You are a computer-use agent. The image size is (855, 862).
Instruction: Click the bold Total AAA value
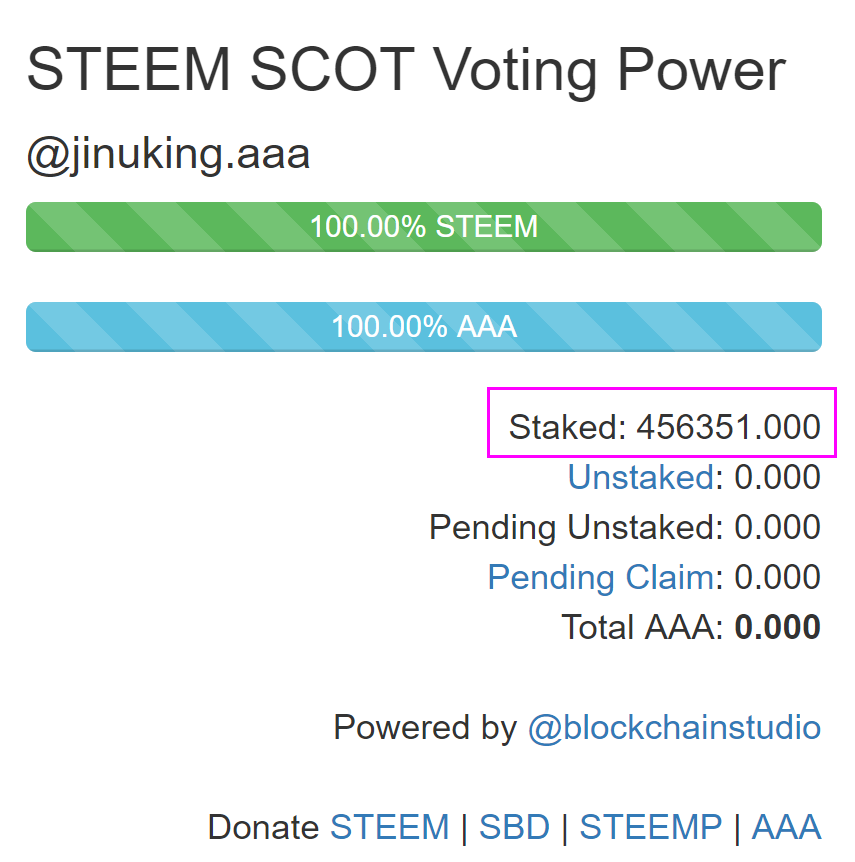(777, 628)
